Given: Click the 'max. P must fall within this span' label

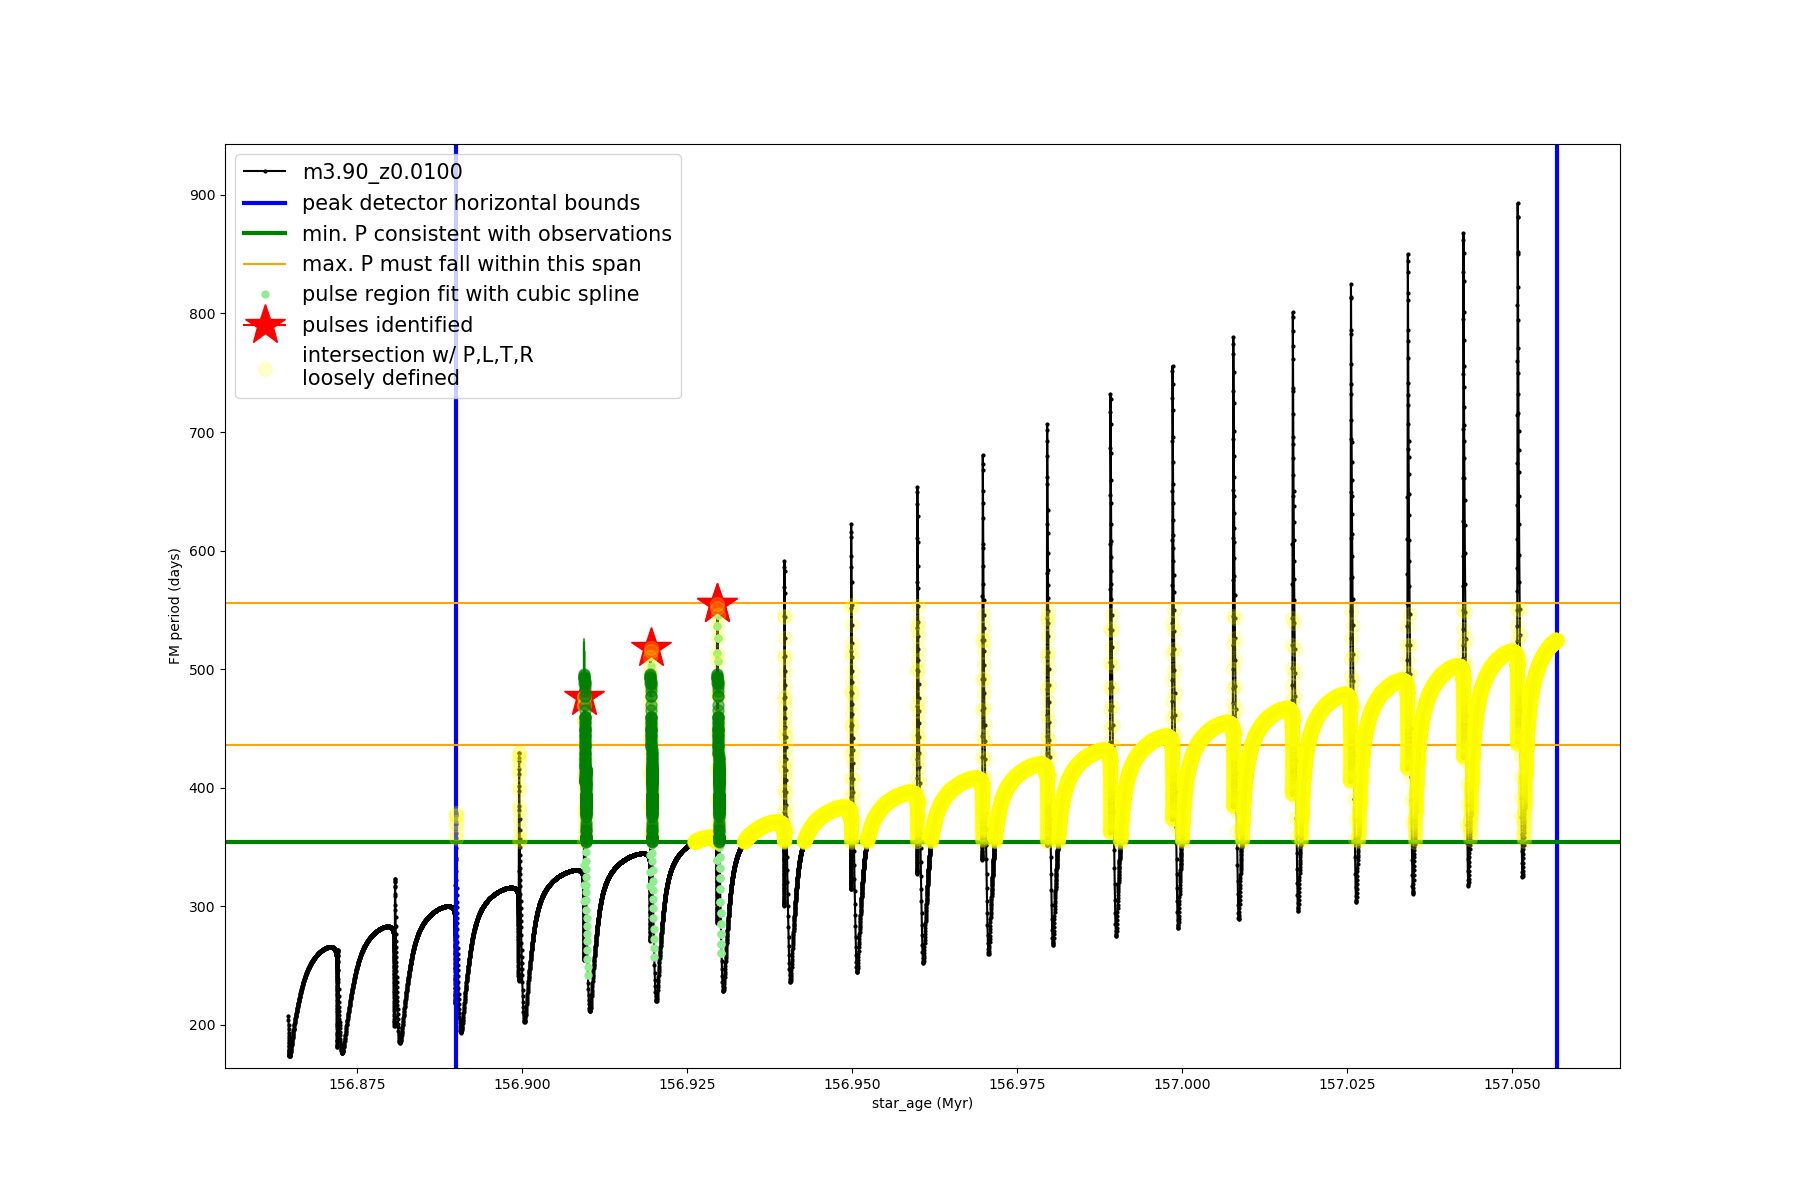Looking at the screenshot, I should coord(471,264).
